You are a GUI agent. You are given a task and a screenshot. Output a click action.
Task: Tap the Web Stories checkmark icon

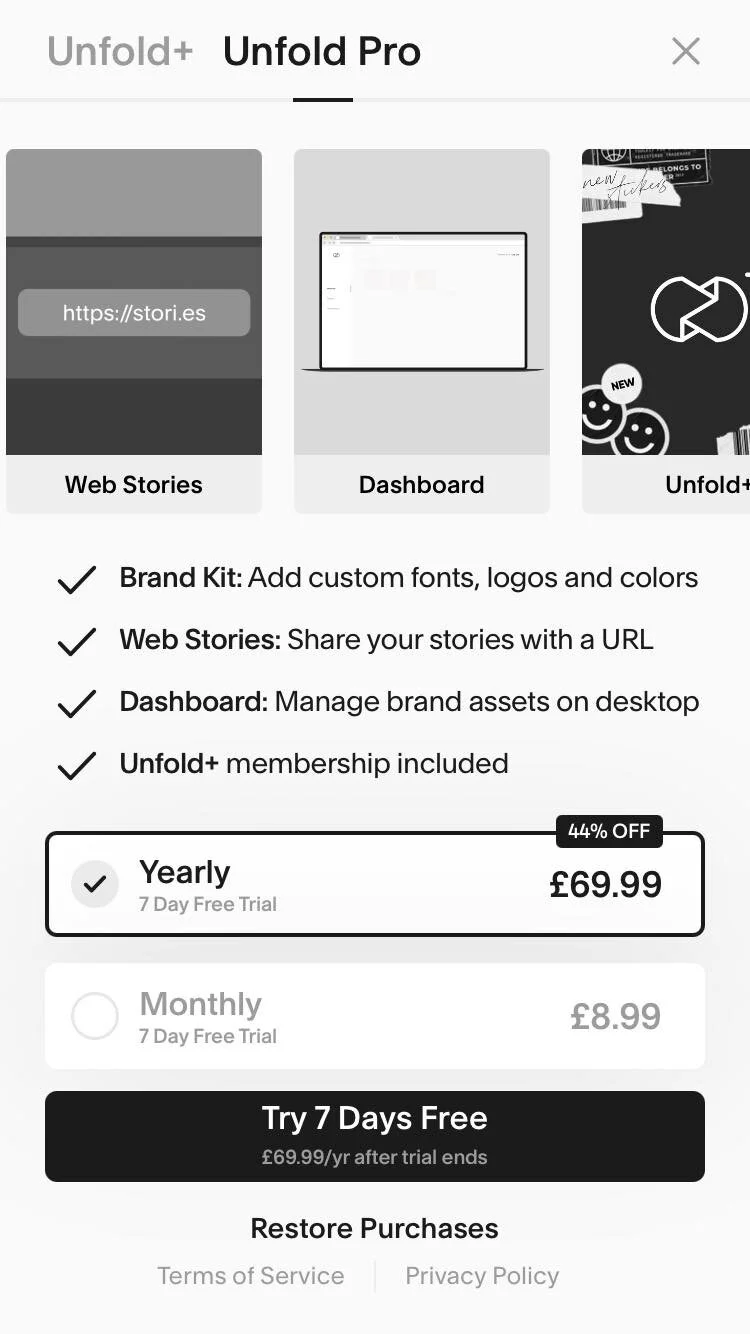pyautogui.click(x=77, y=641)
